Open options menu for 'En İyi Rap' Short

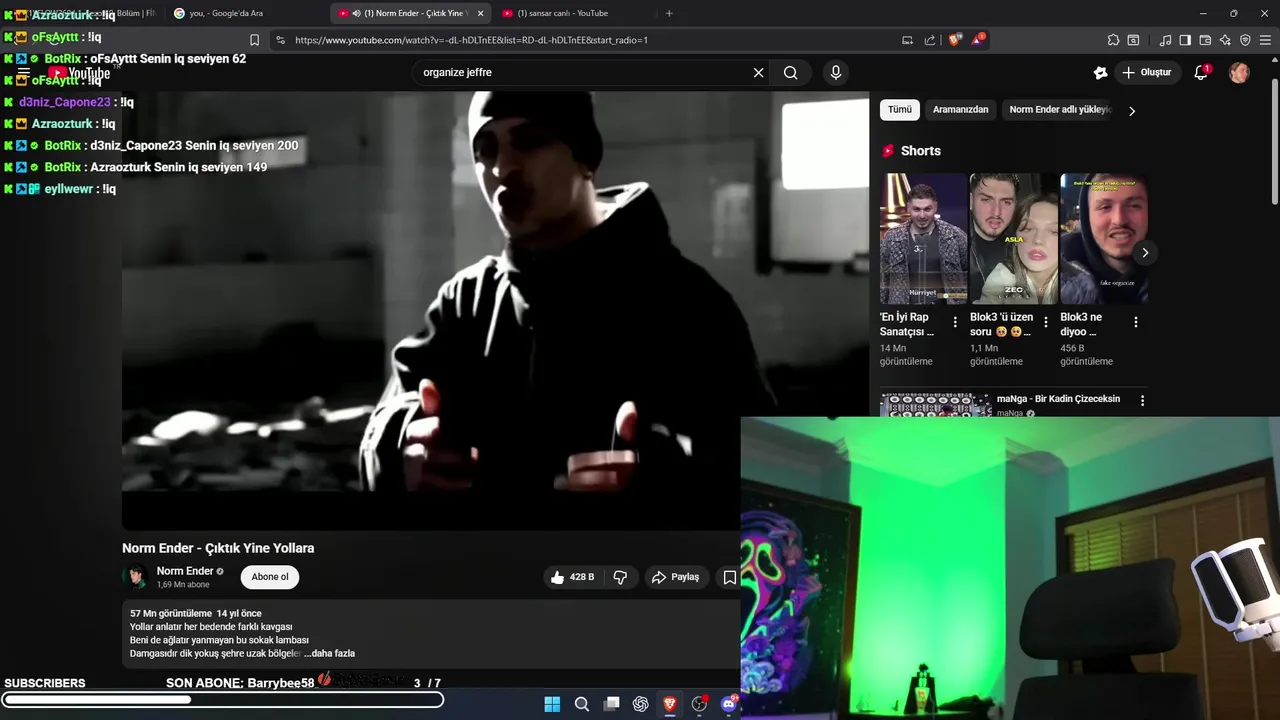[955, 322]
